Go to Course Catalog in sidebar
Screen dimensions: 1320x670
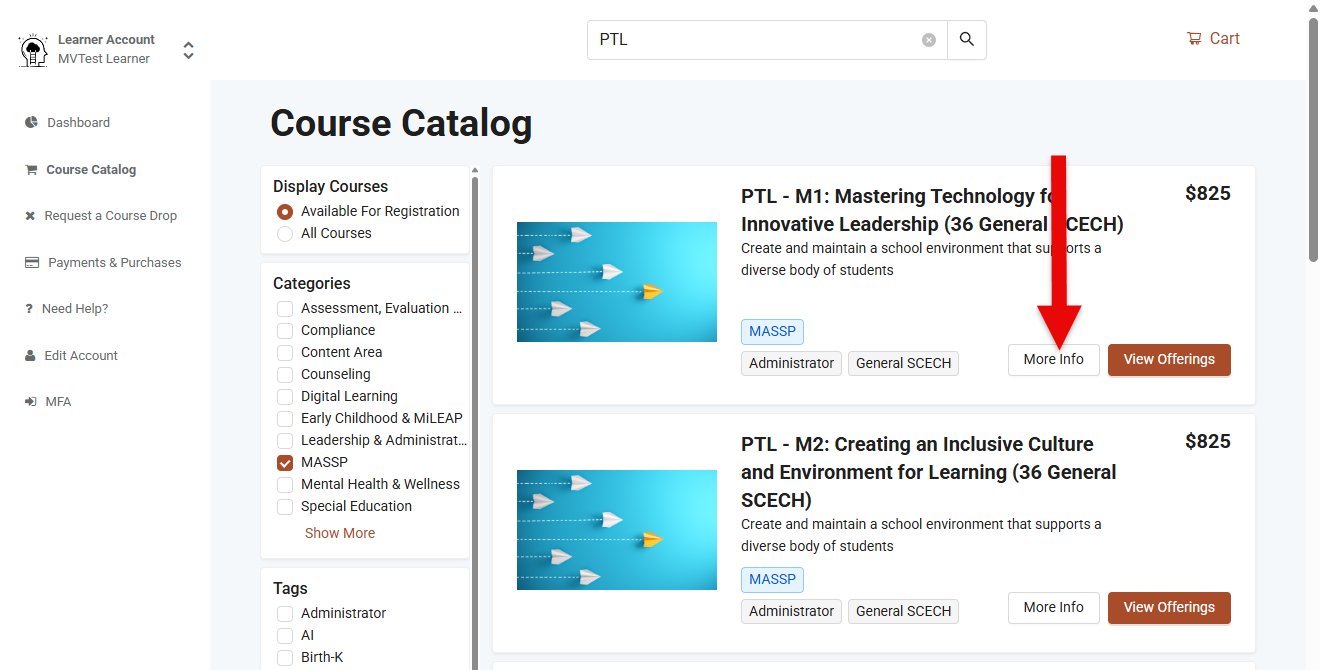click(x=91, y=170)
